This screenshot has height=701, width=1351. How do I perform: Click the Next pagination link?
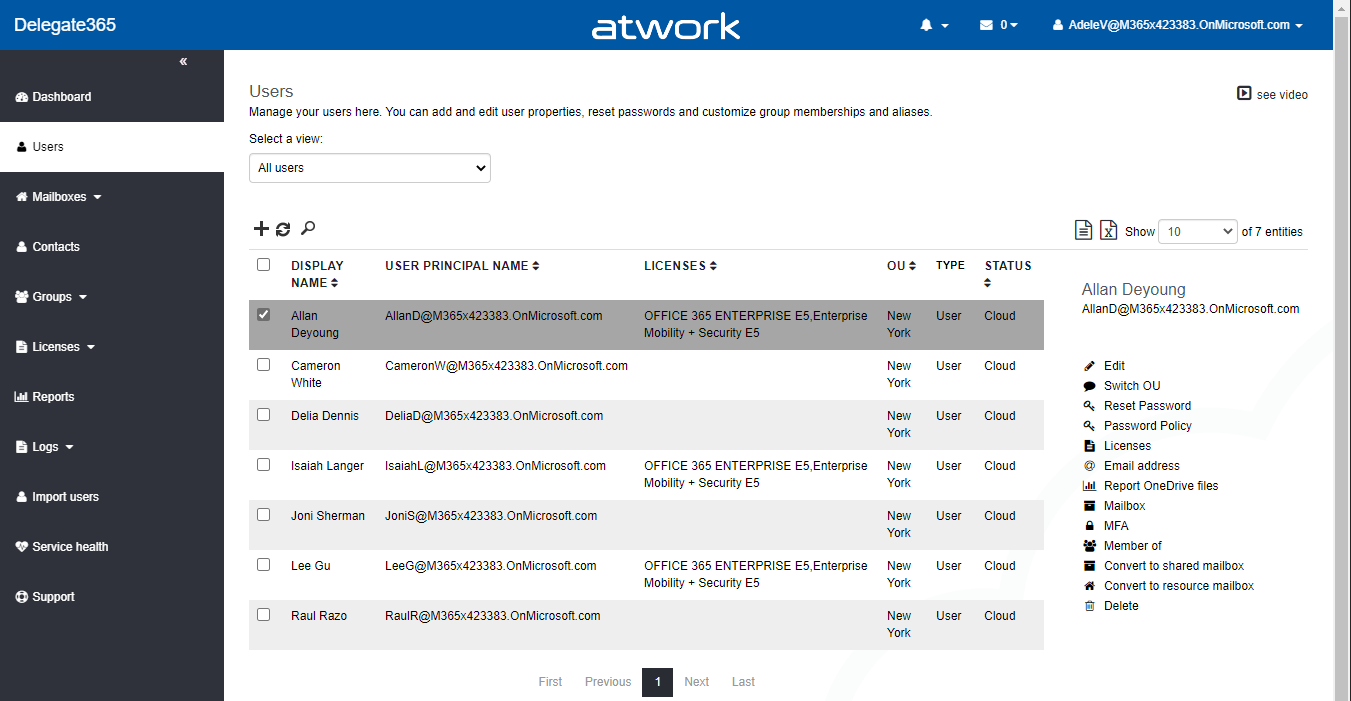pyautogui.click(x=696, y=682)
